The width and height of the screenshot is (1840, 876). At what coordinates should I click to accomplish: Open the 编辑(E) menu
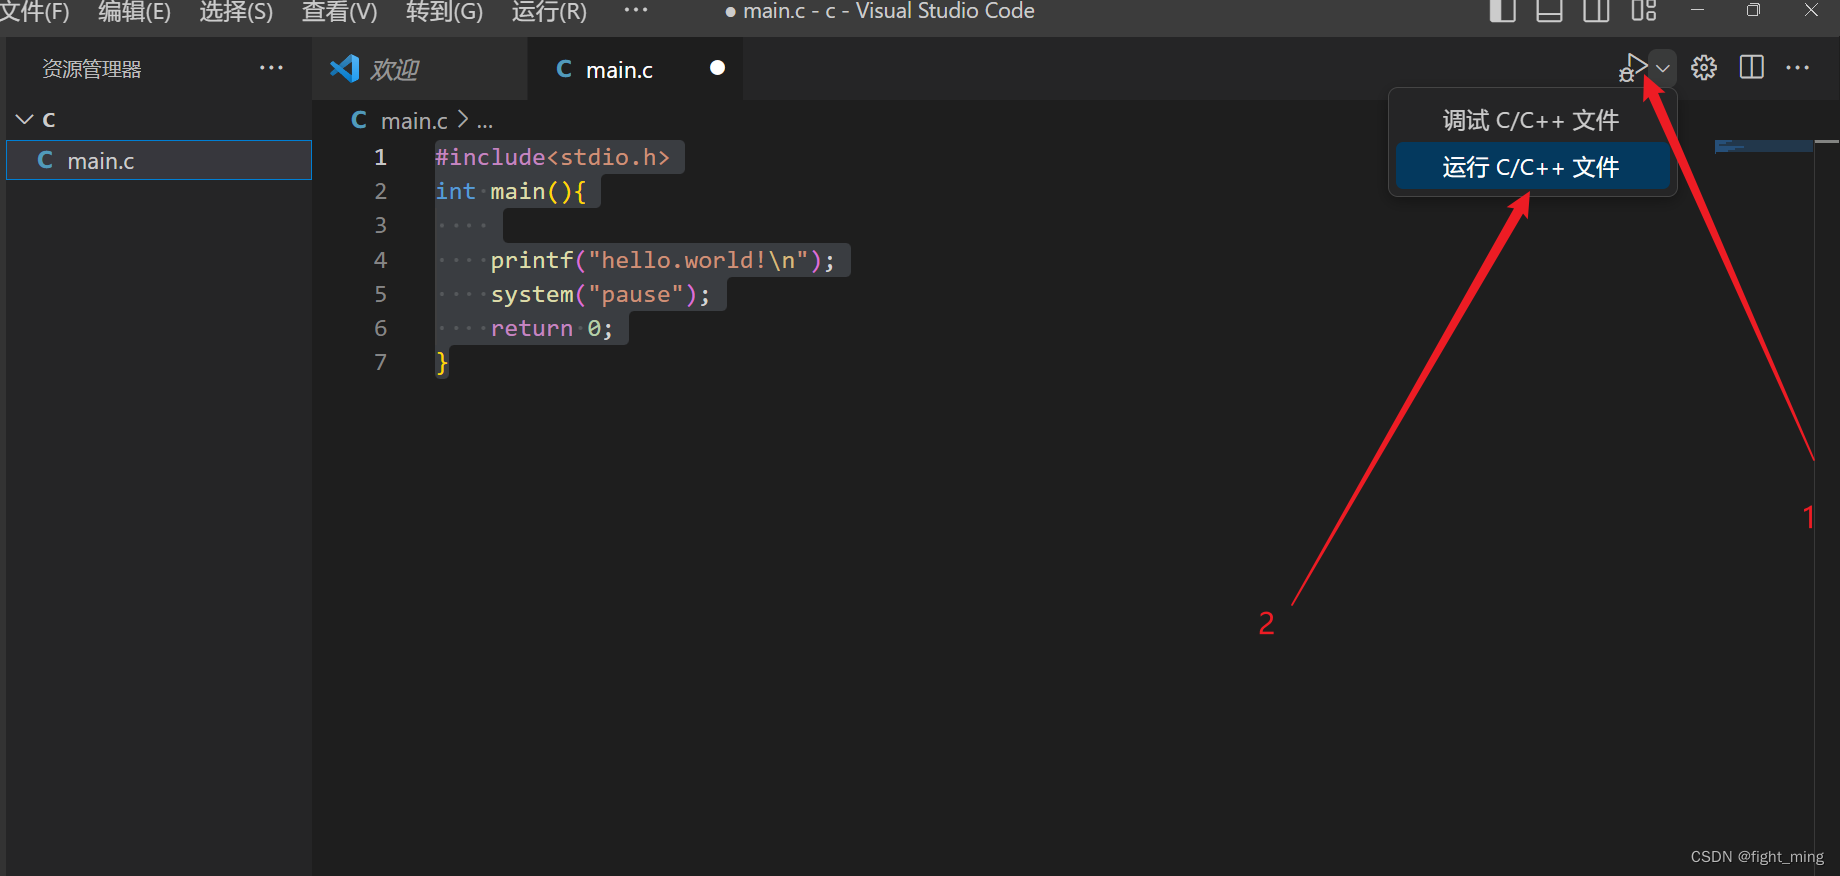click(x=134, y=12)
